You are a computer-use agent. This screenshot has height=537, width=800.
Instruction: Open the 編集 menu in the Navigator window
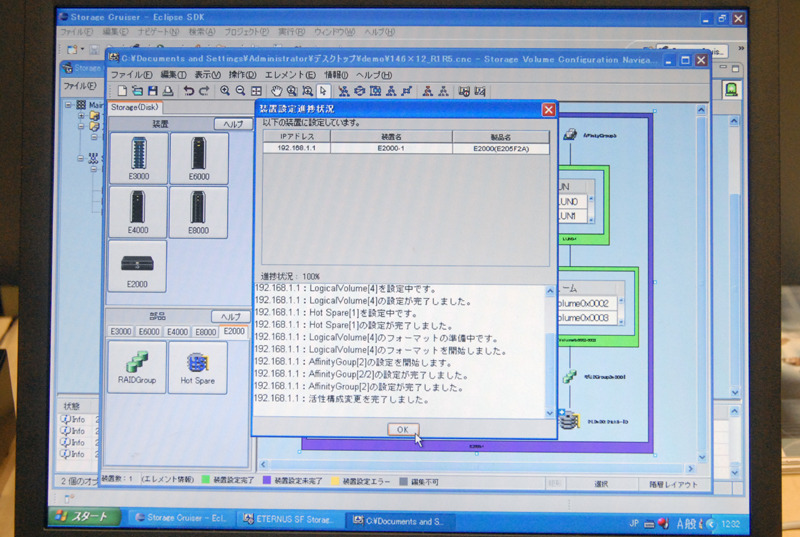[x=173, y=75]
